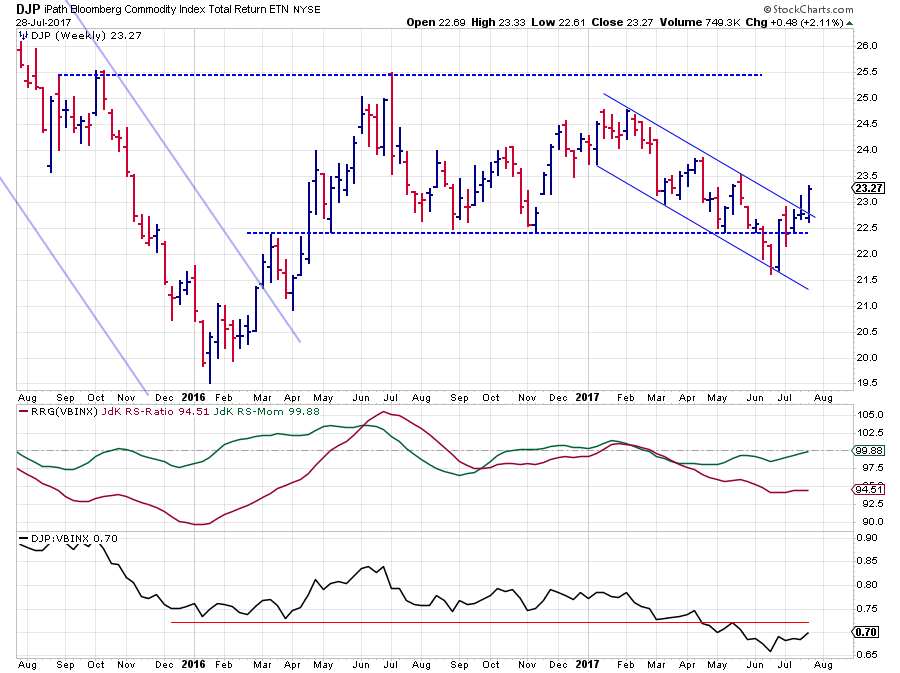Click the Volume 749.3K value

point(700,22)
